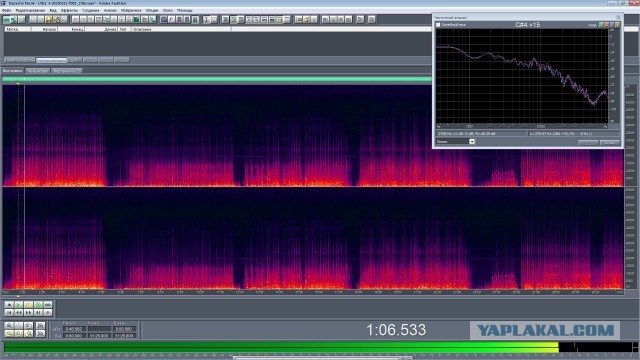
Task: Click the green navigation range bar above spectrogram
Action: (217, 79)
